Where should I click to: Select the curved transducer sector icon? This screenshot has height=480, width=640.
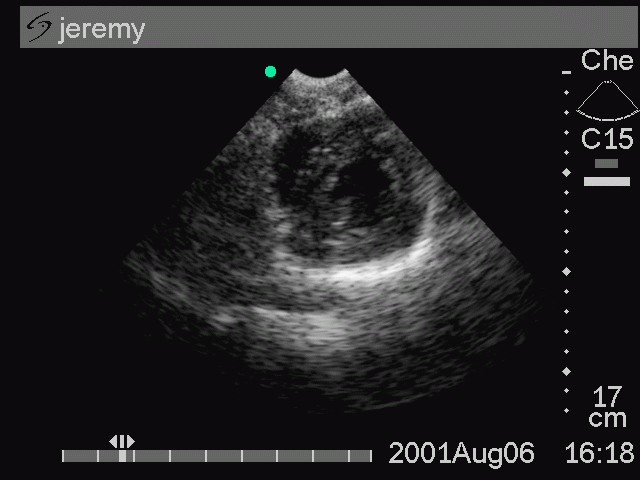coord(607,100)
